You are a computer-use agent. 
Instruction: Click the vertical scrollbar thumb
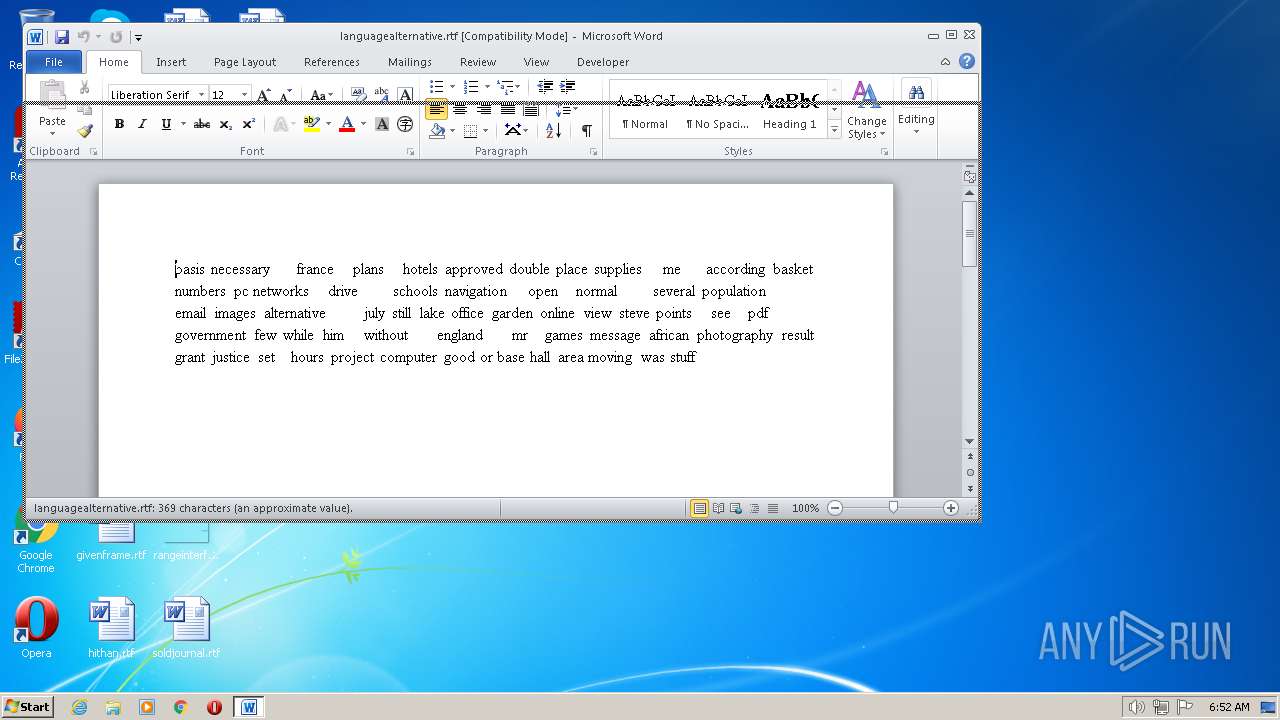tap(969, 234)
